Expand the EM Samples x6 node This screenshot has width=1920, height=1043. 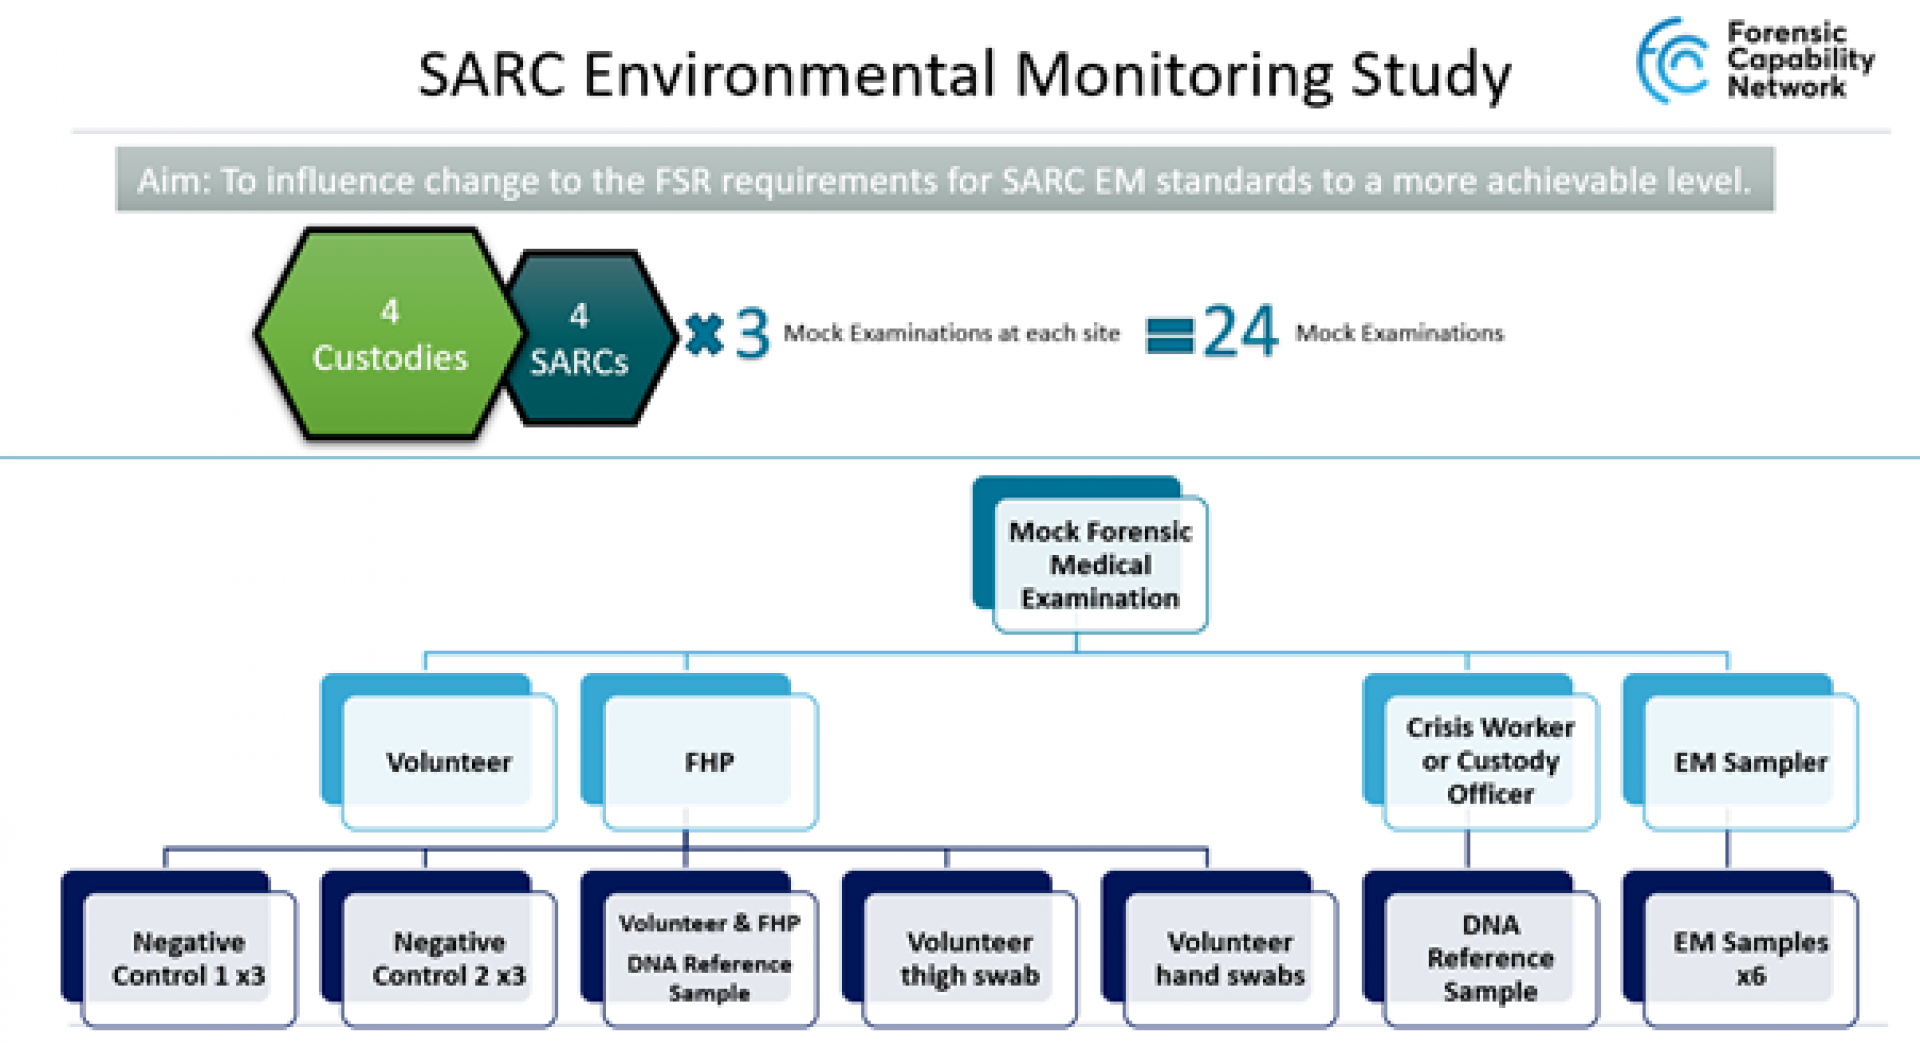pos(1750,958)
